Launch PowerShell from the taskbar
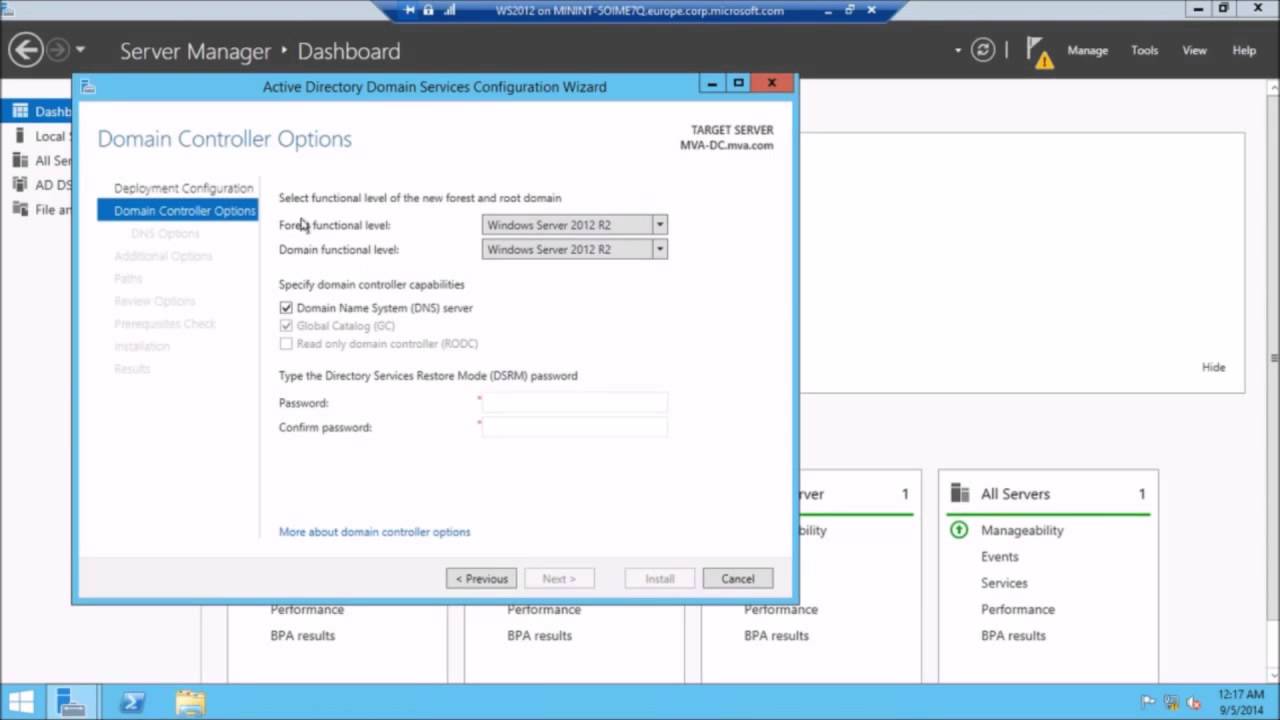 pos(131,702)
